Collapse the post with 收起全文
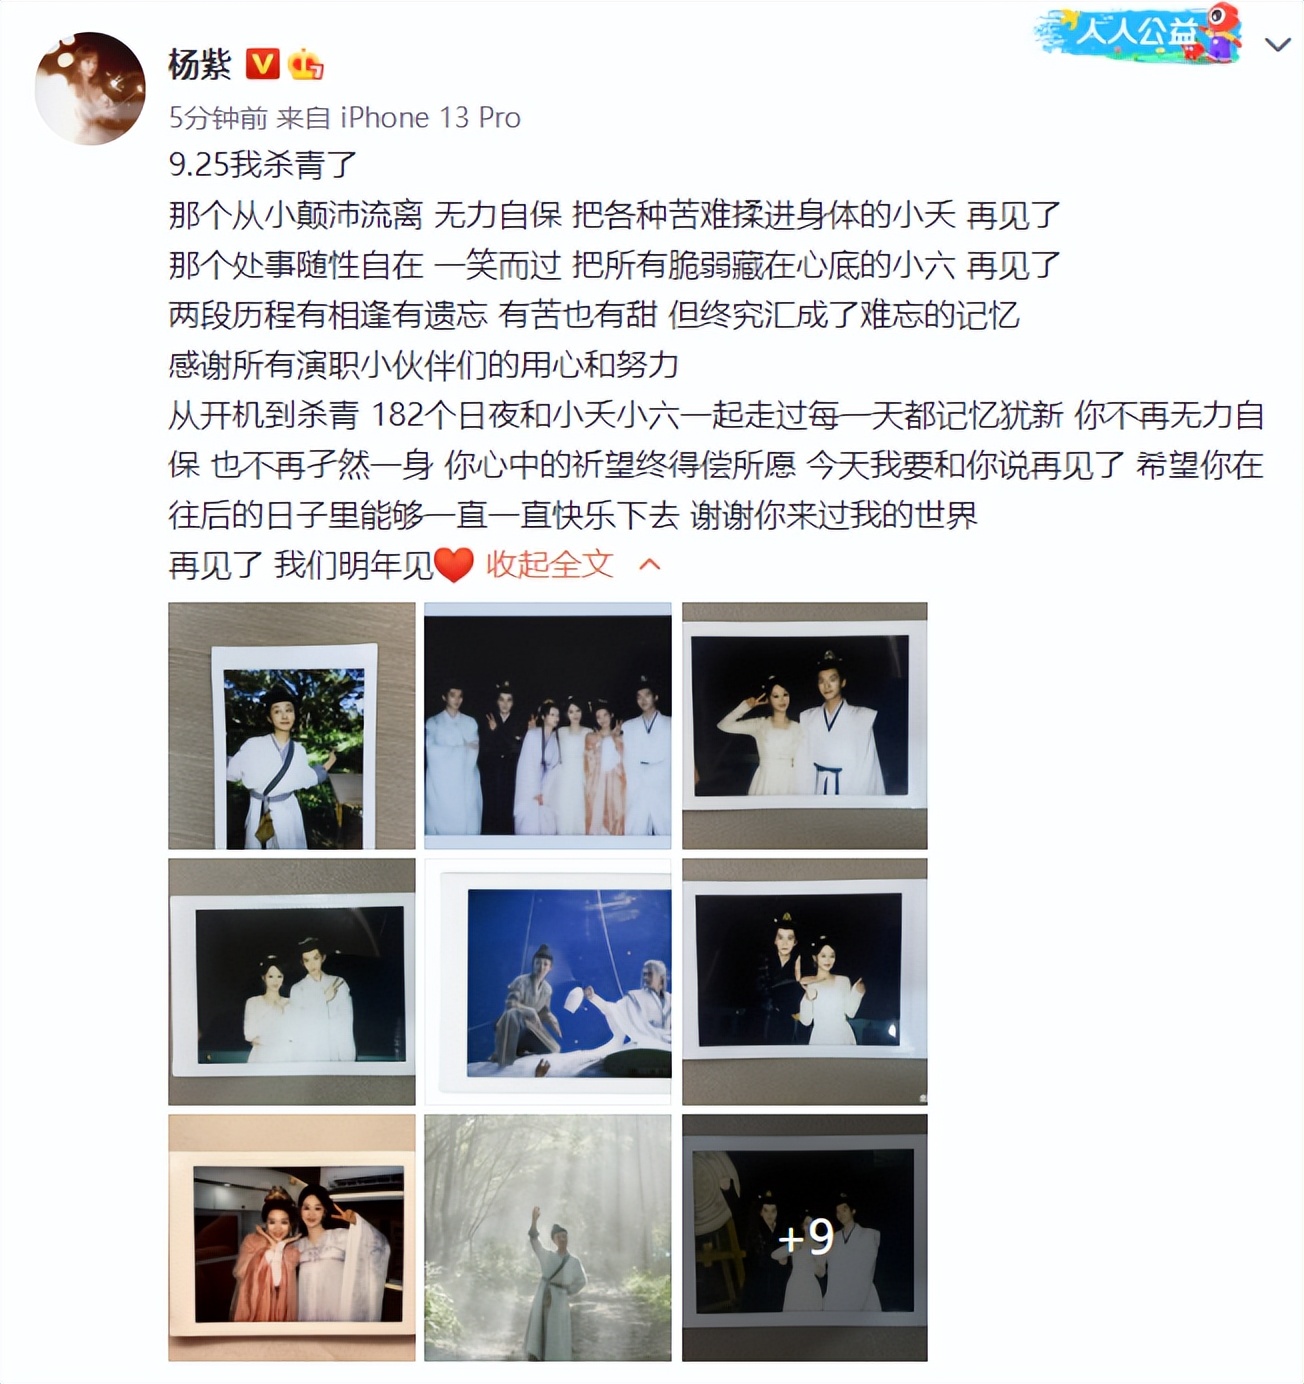Image resolution: width=1304 pixels, height=1384 pixels. coord(549,565)
